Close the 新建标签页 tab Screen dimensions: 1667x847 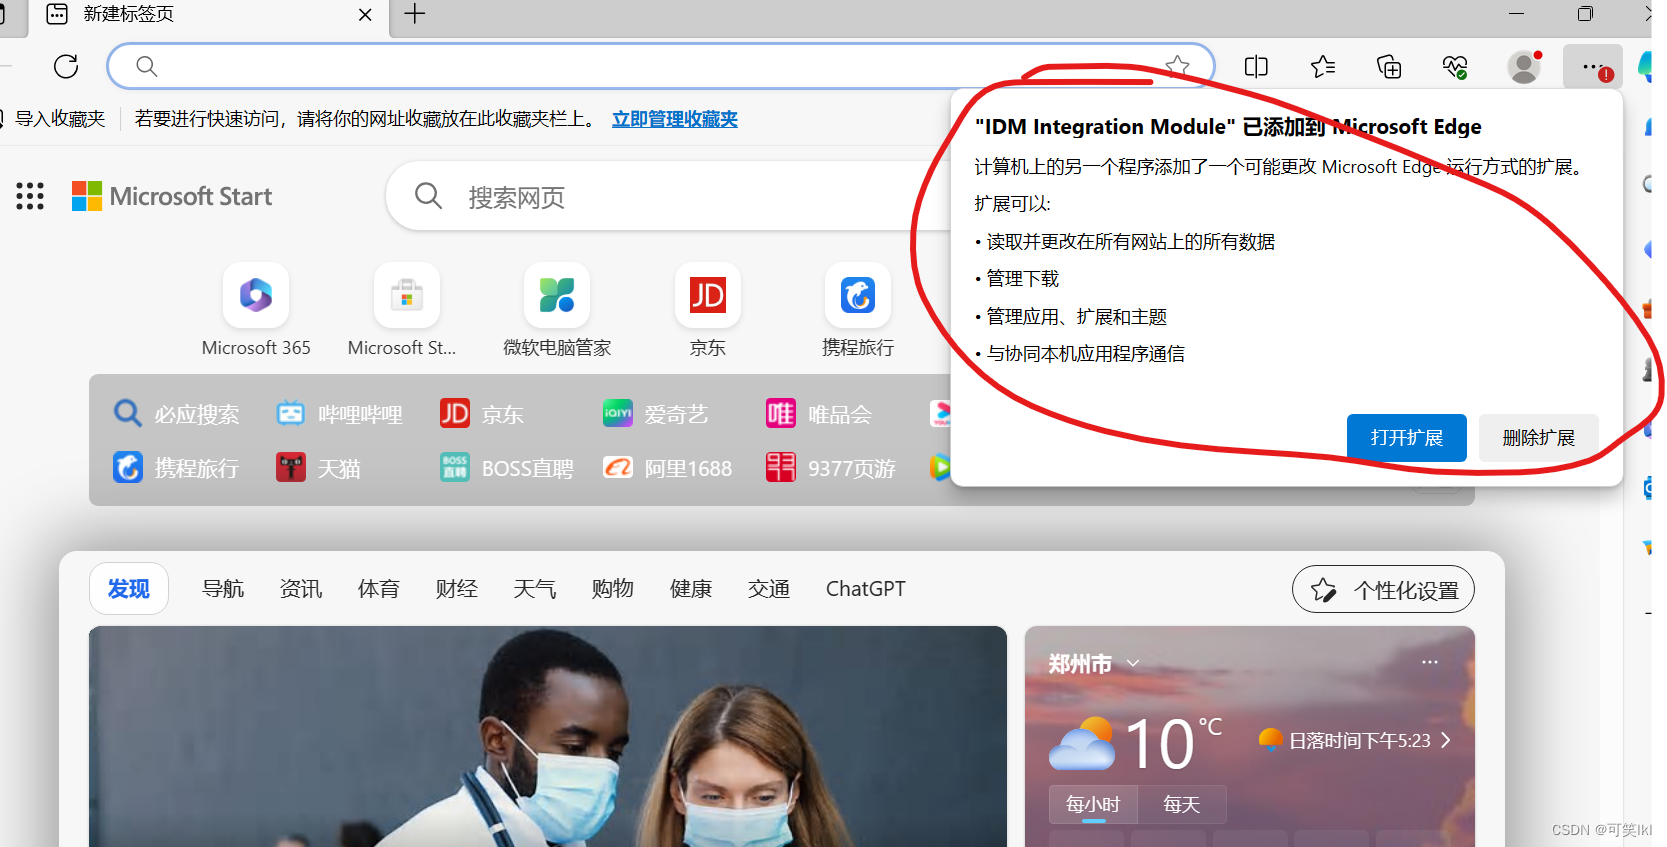click(365, 14)
